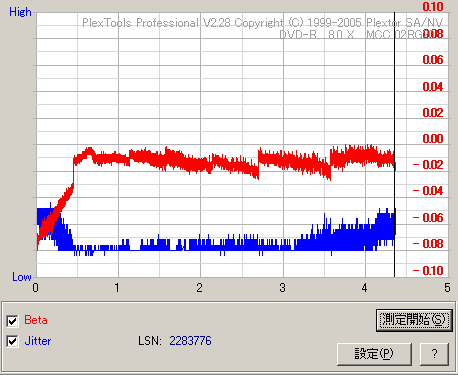Click the 0 mark on horizontal axis
Viewport: 458px width, 375px height.
35,287
